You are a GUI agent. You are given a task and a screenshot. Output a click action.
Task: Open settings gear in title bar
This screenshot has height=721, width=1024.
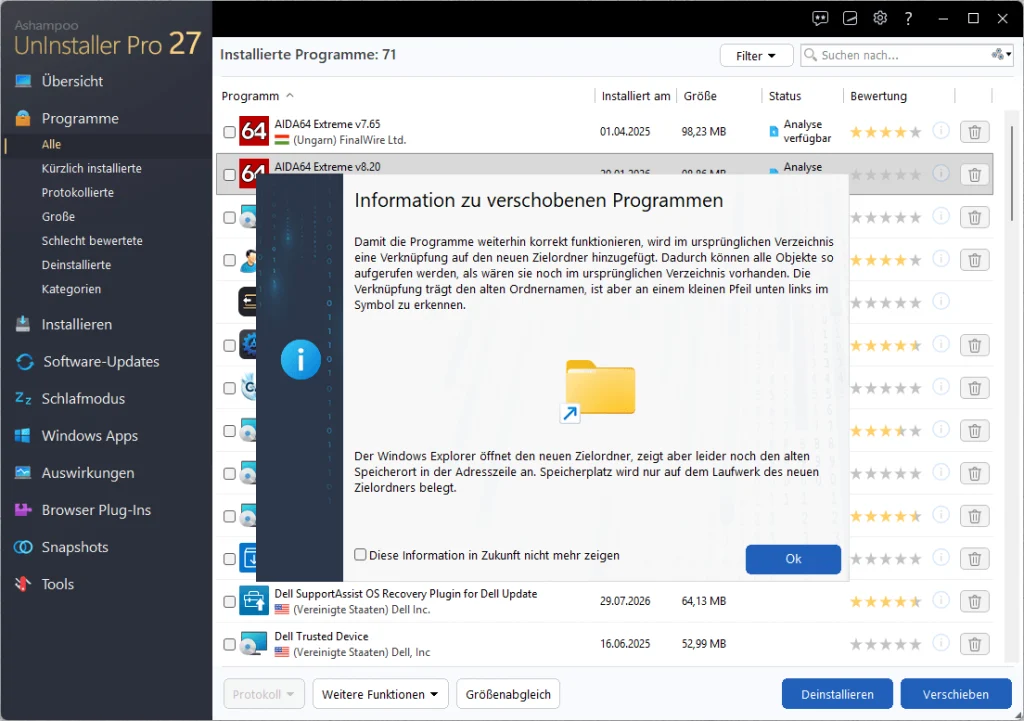(880, 18)
